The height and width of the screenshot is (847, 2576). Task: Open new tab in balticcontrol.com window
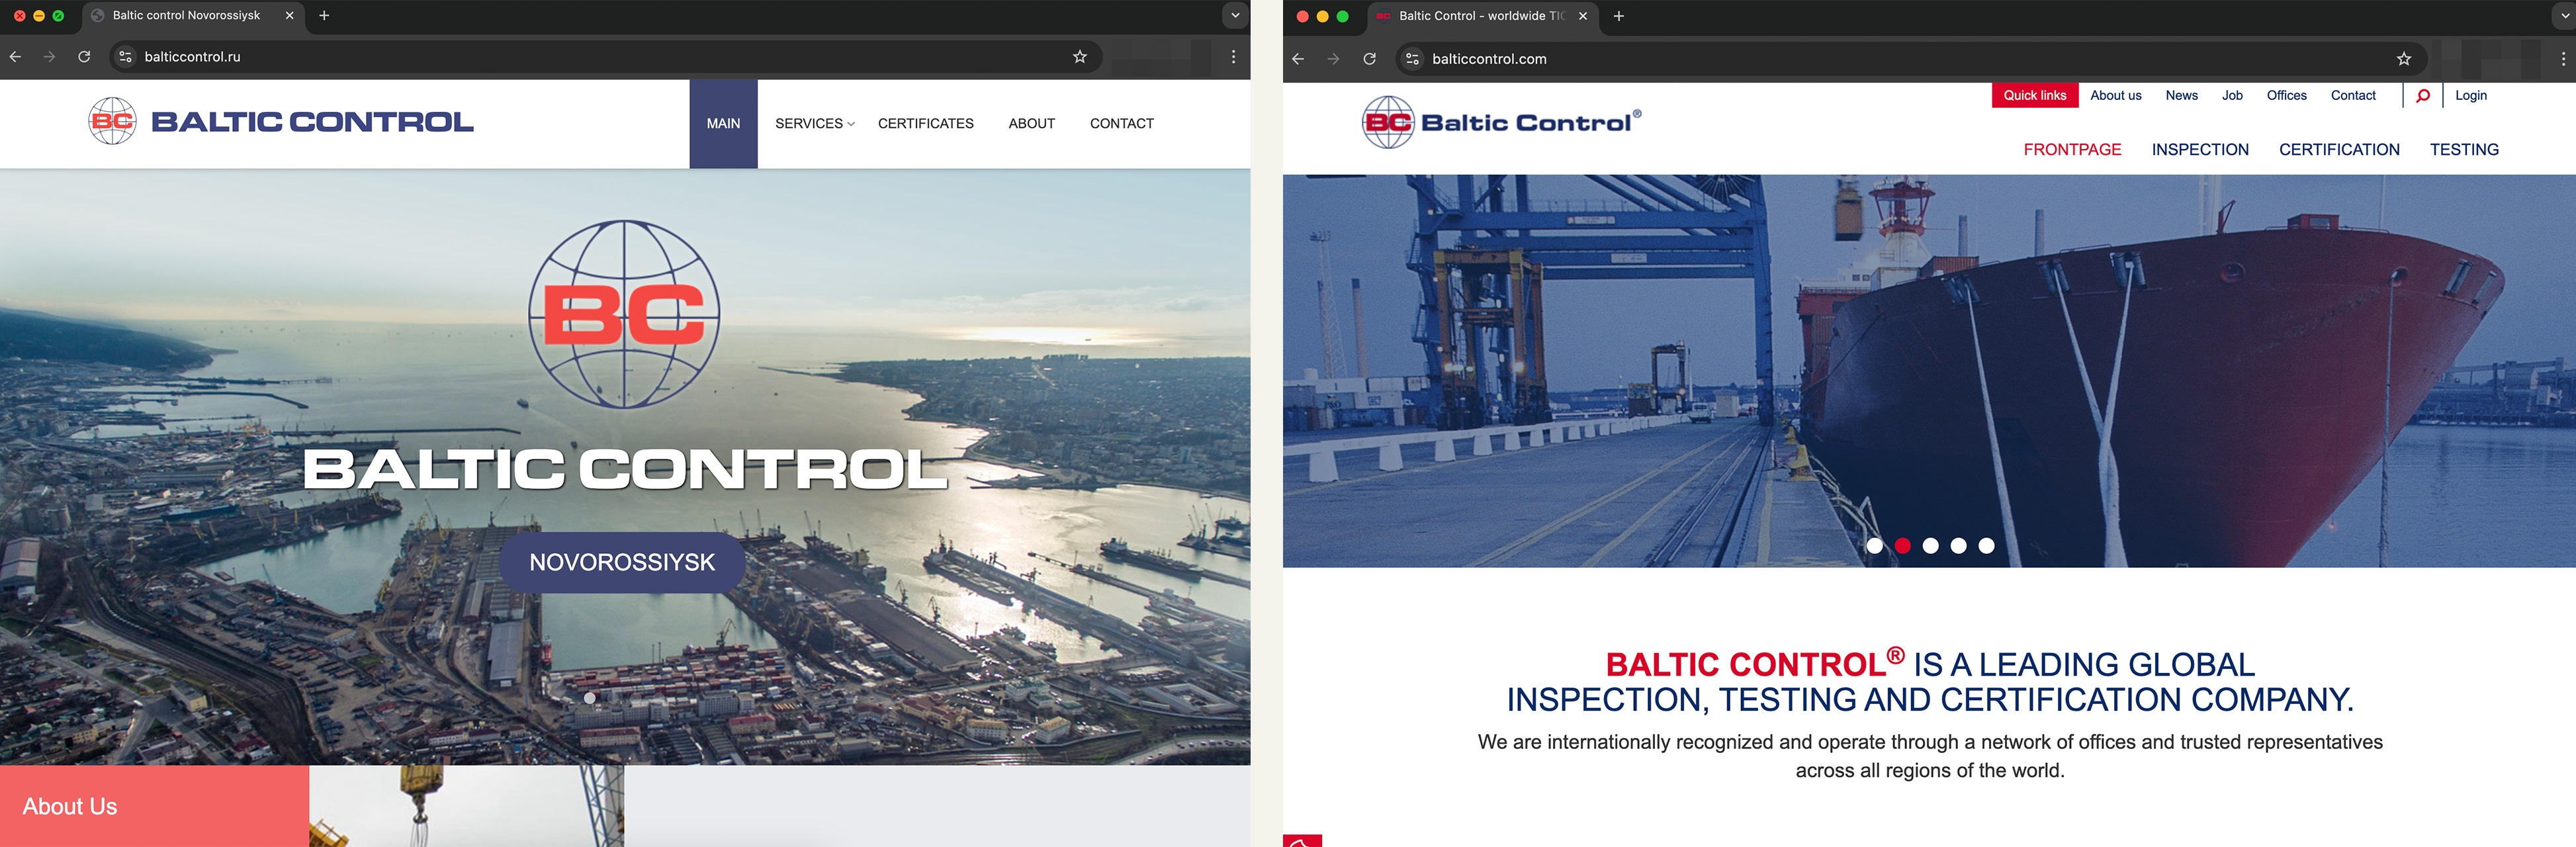[1619, 16]
